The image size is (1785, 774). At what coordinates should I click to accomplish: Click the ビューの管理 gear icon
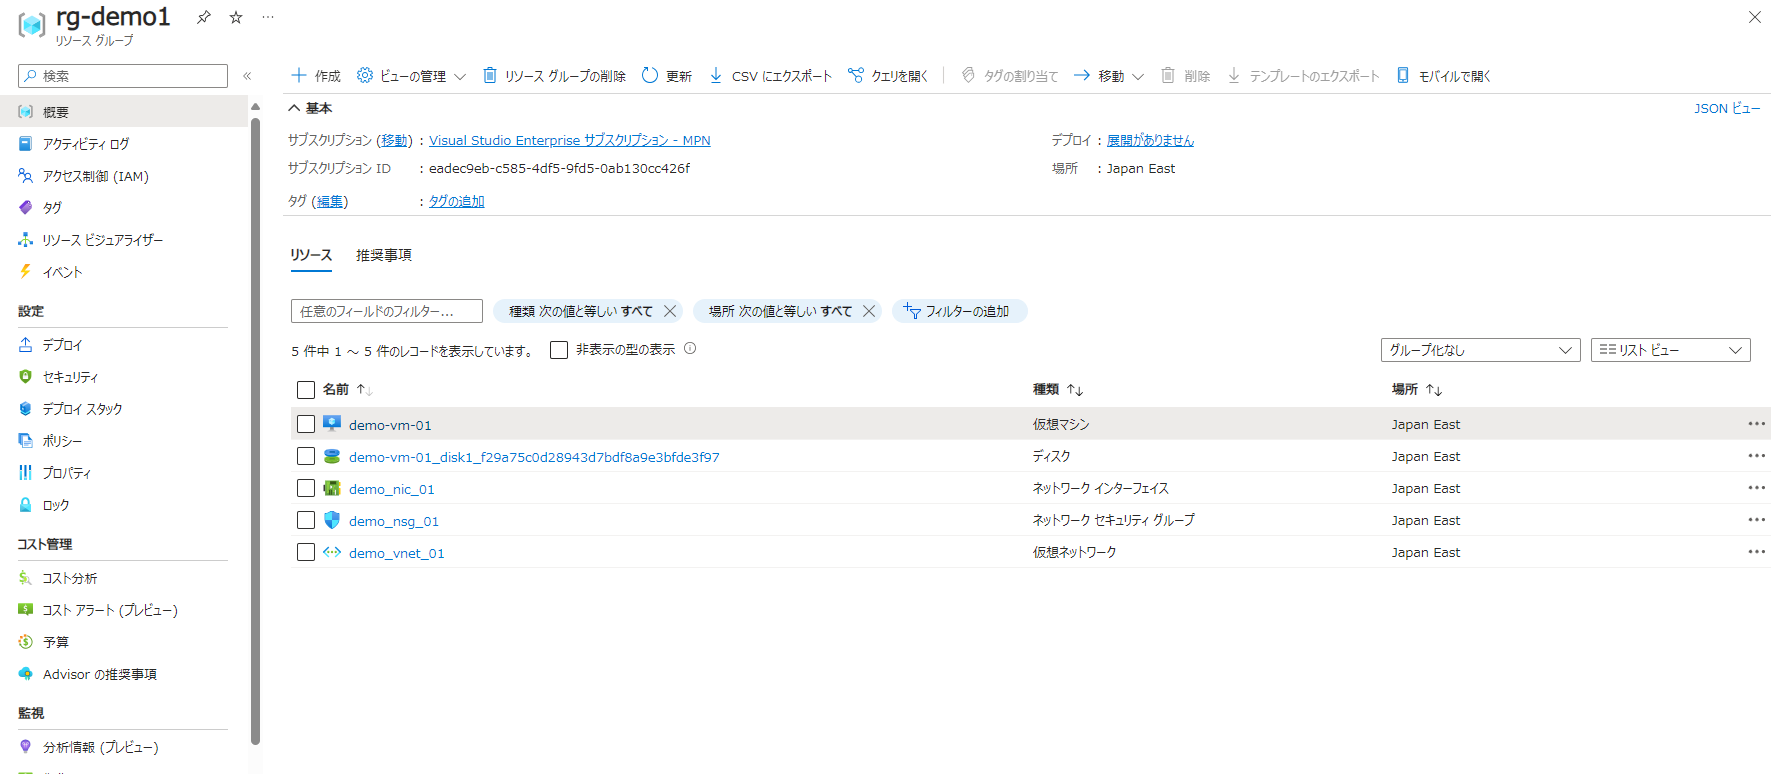click(x=365, y=75)
